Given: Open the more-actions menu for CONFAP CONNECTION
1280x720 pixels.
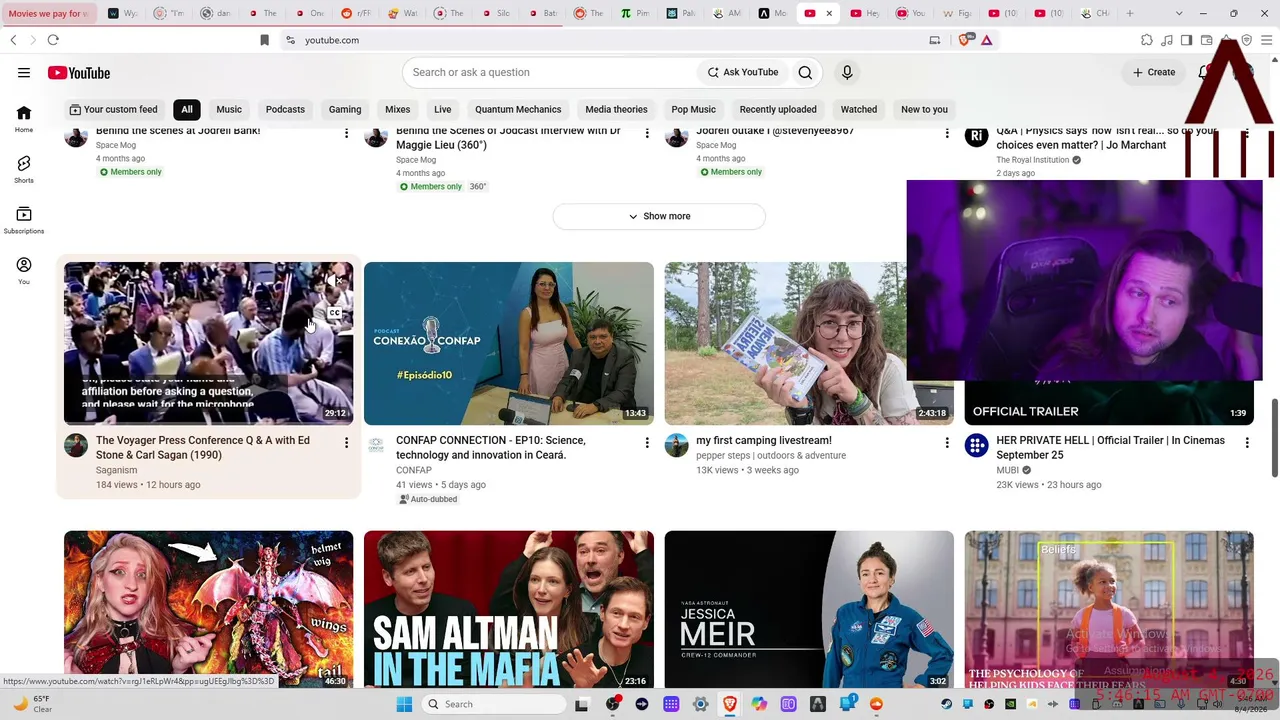Looking at the screenshot, I should 647,442.
